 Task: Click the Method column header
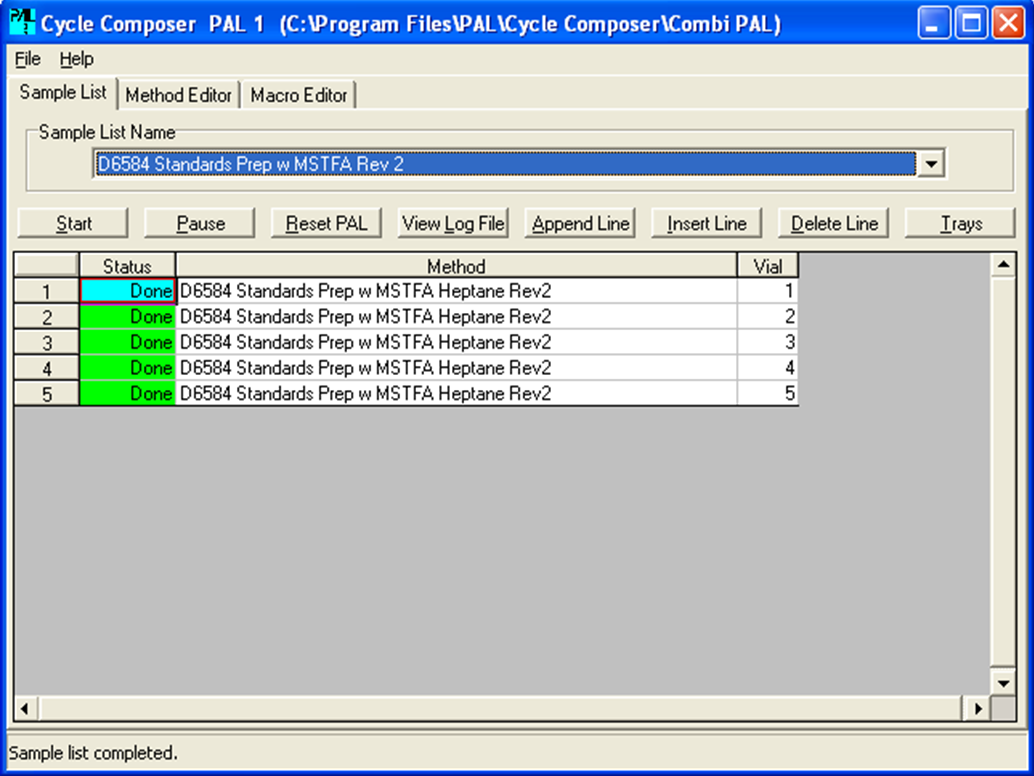click(456, 266)
